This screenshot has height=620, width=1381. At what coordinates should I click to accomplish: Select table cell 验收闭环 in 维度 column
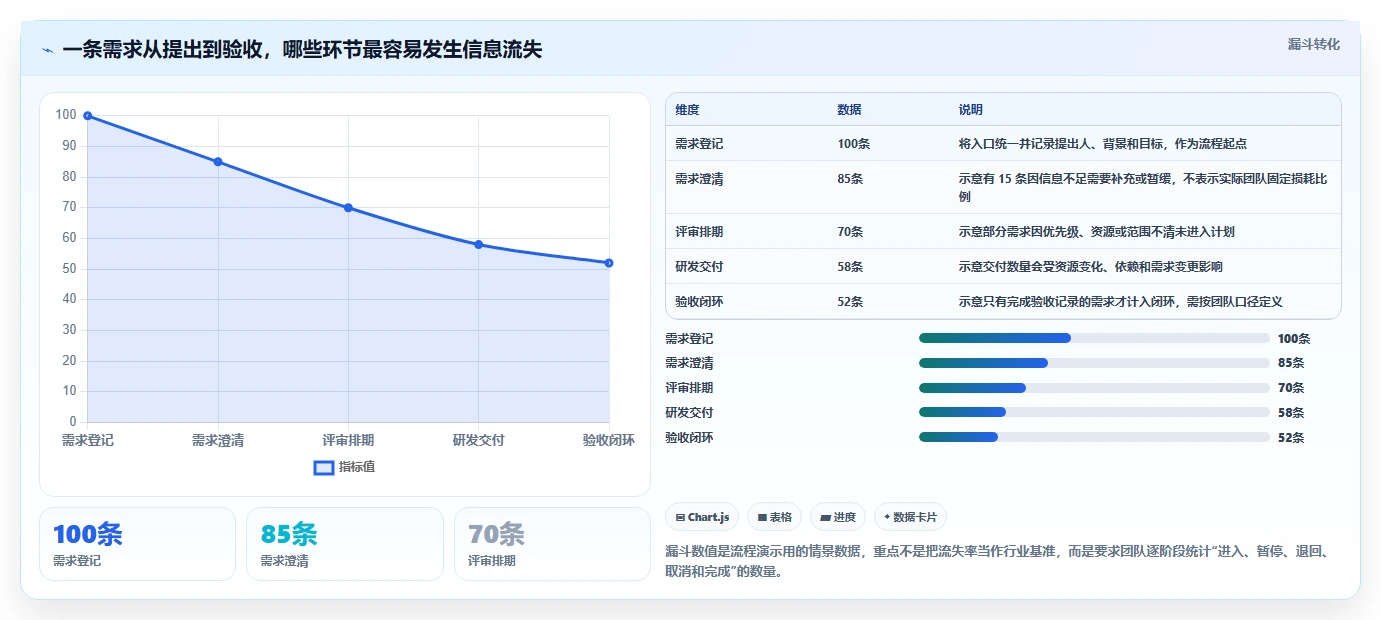click(x=700, y=302)
